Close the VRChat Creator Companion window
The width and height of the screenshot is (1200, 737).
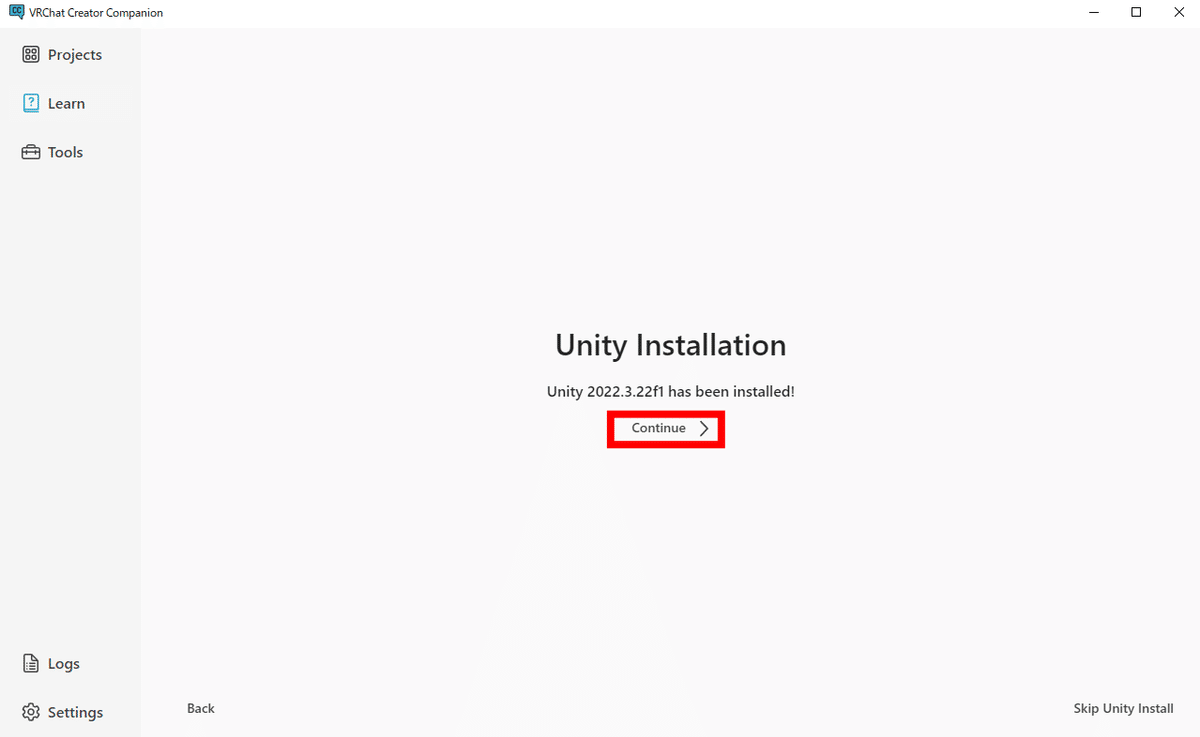(x=1179, y=12)
